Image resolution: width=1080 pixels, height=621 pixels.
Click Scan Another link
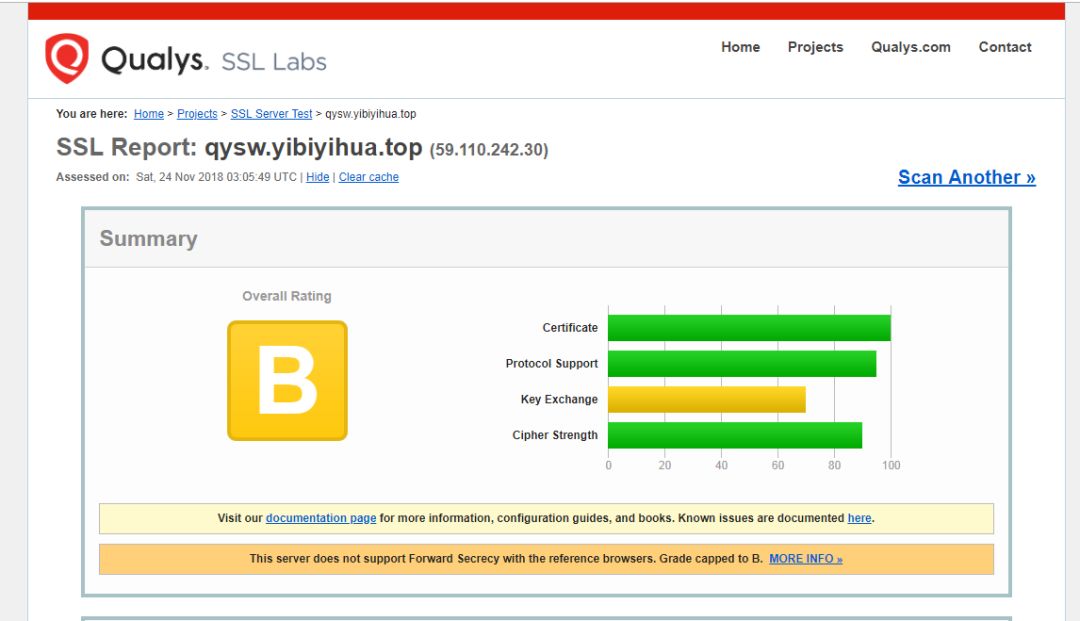(x=966, y=177)
